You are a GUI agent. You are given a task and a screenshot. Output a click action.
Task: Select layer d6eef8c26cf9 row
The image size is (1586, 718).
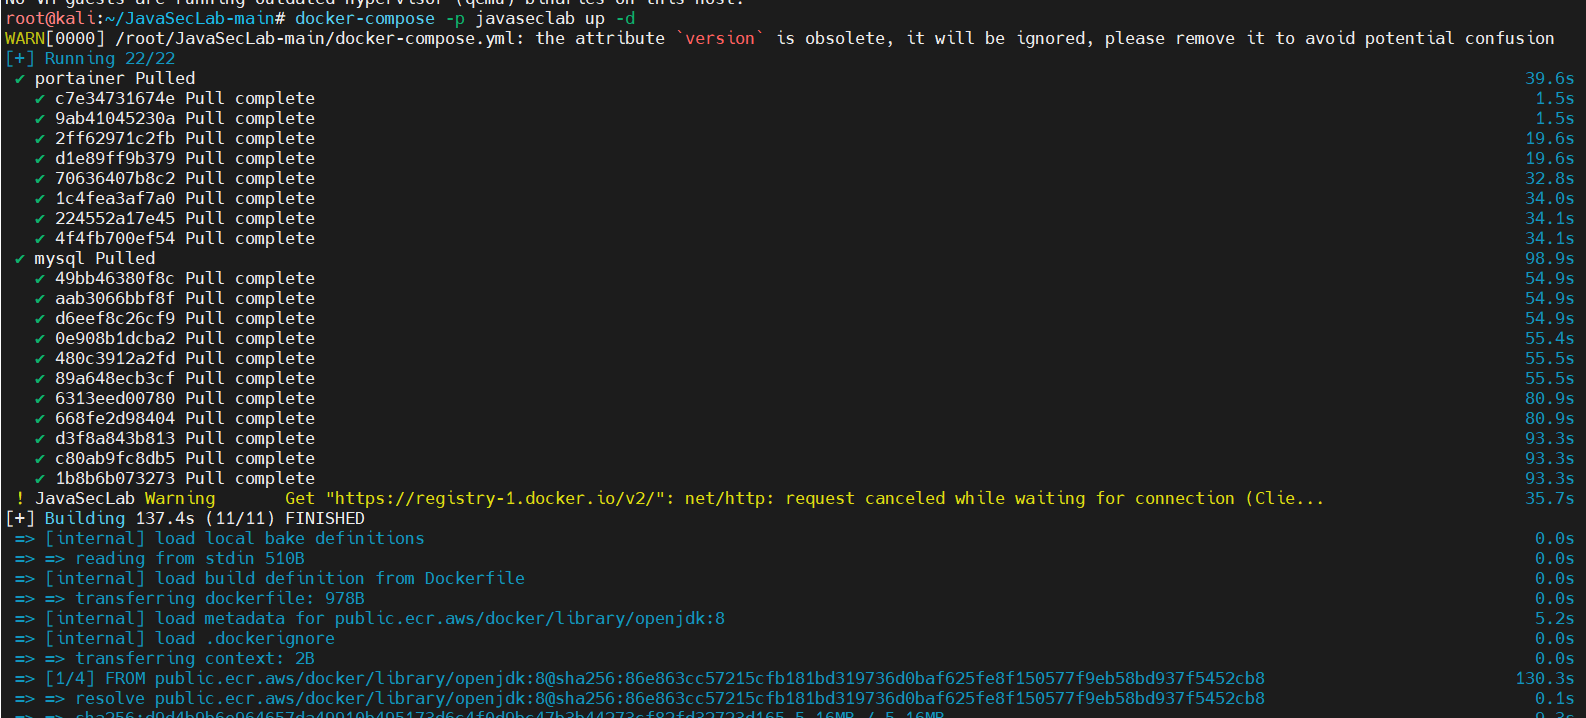[x=185, y=318]
